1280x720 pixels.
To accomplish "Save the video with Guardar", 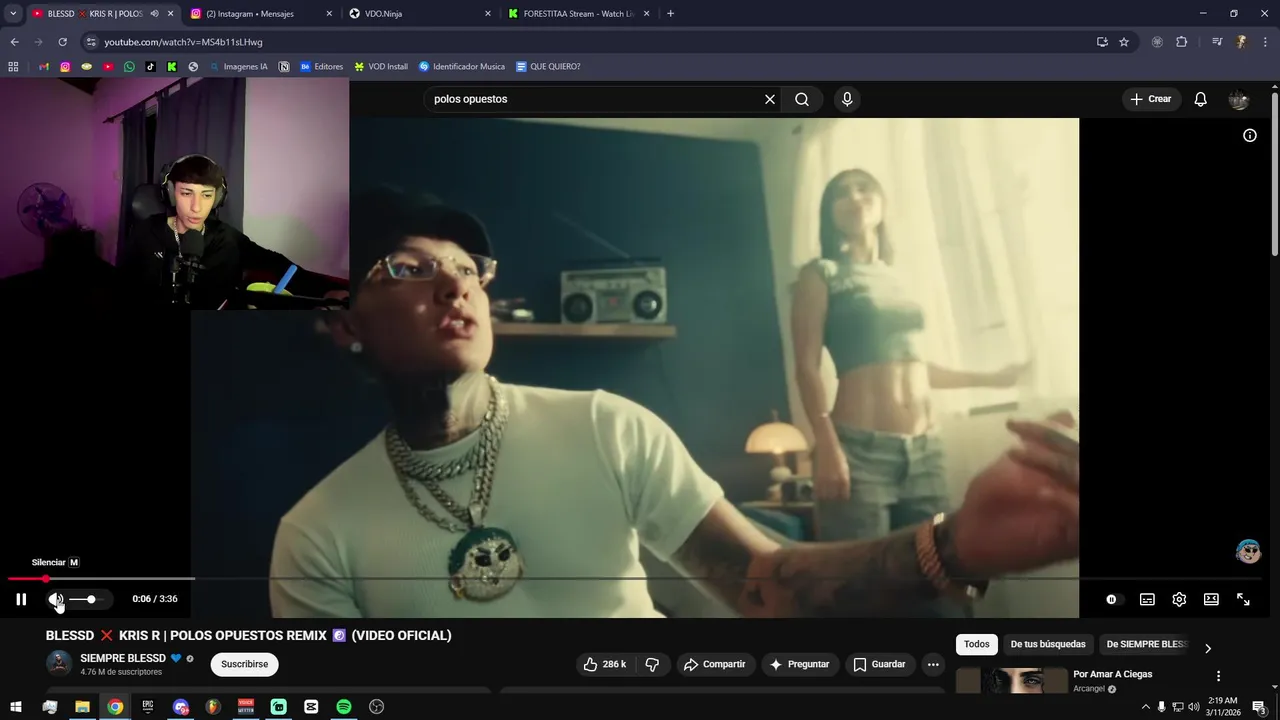I will pyautogui.click(x=879, y=664).
